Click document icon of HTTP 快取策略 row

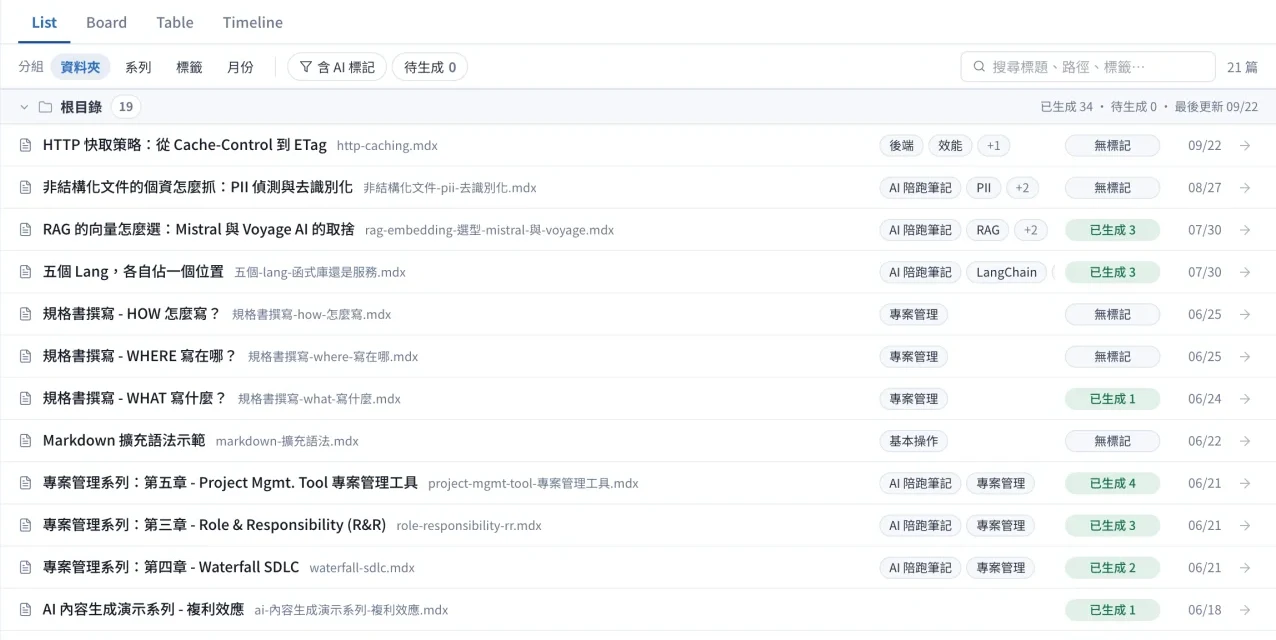click(26, 146)
